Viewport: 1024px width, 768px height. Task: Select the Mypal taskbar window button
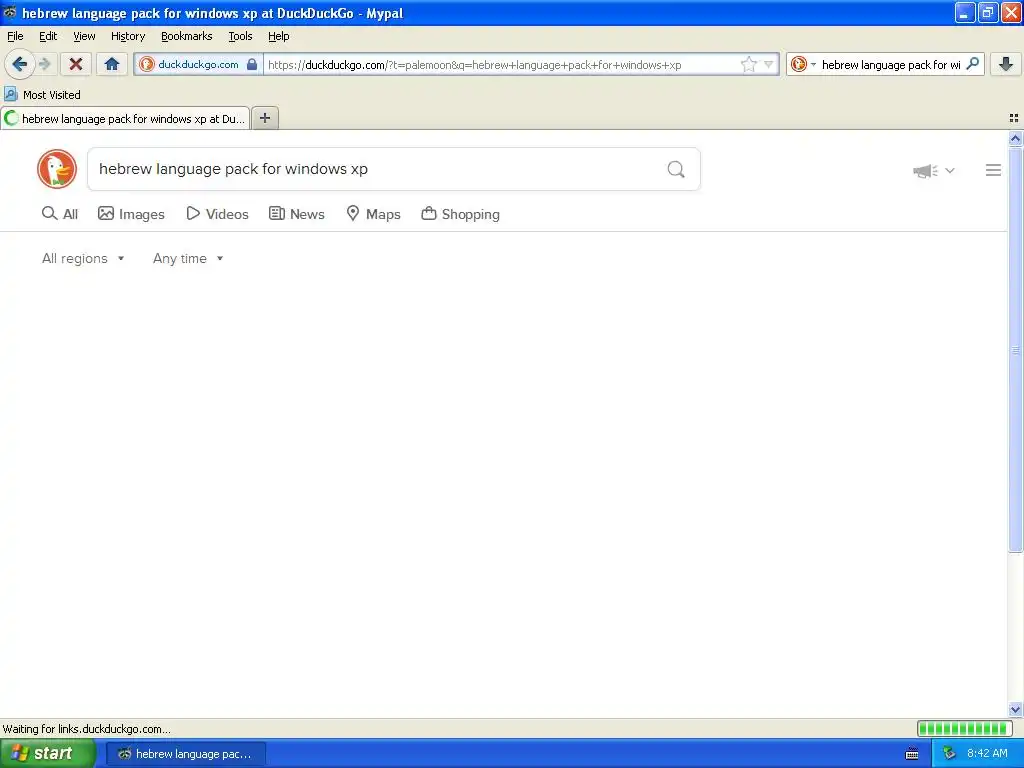click(185, 754)
